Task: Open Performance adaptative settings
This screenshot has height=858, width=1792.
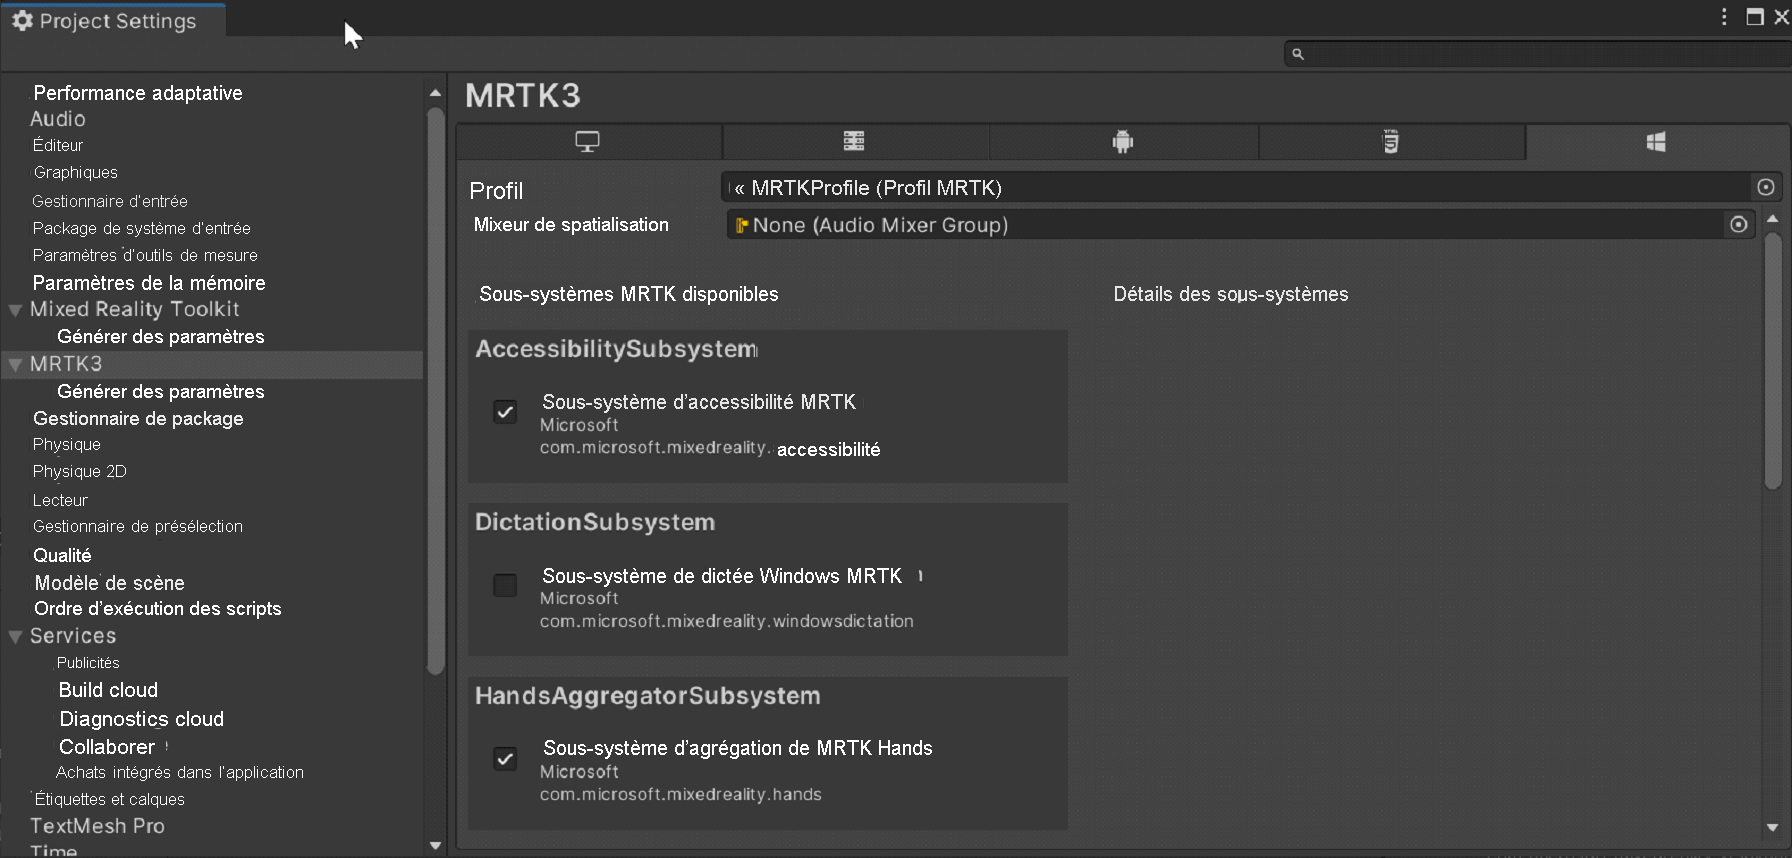Action: click(138, 93)
